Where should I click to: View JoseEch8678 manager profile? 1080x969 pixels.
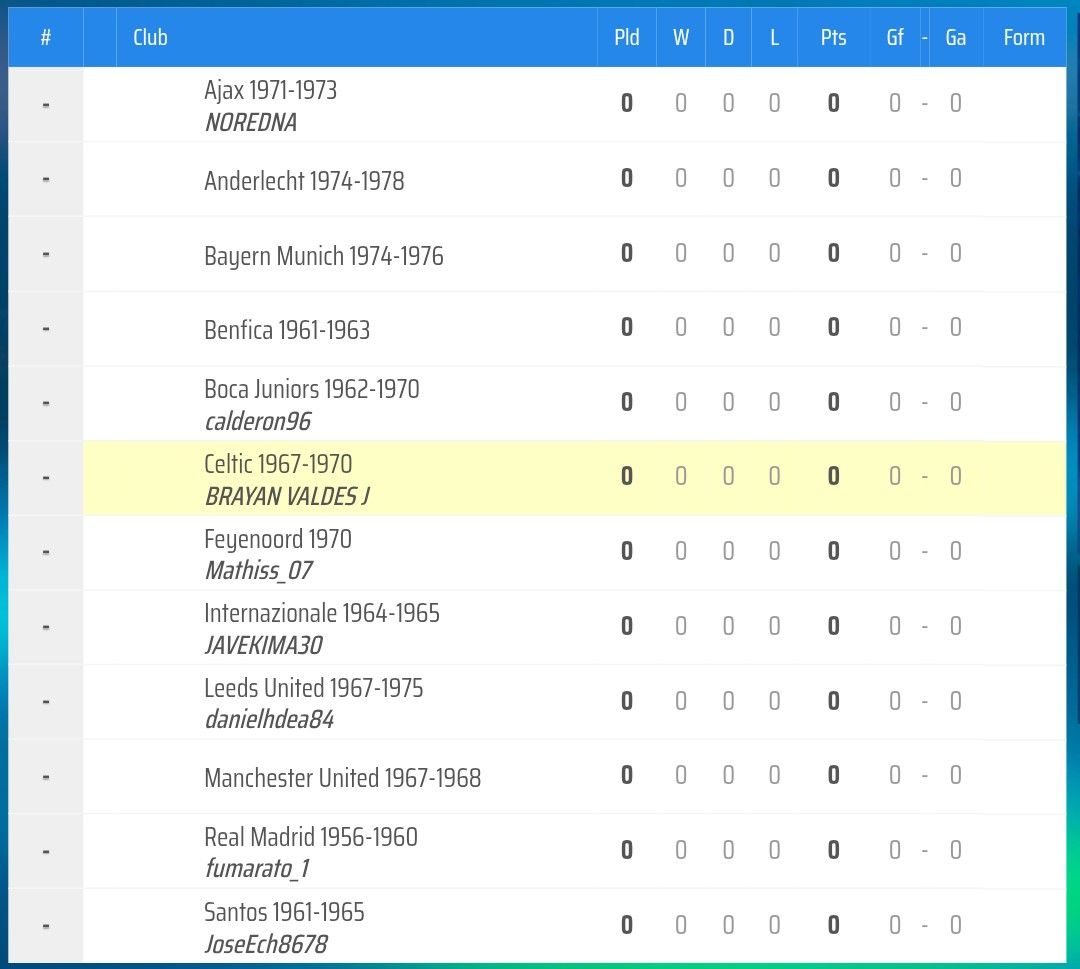pyautogui.click(x=266, y=944)
